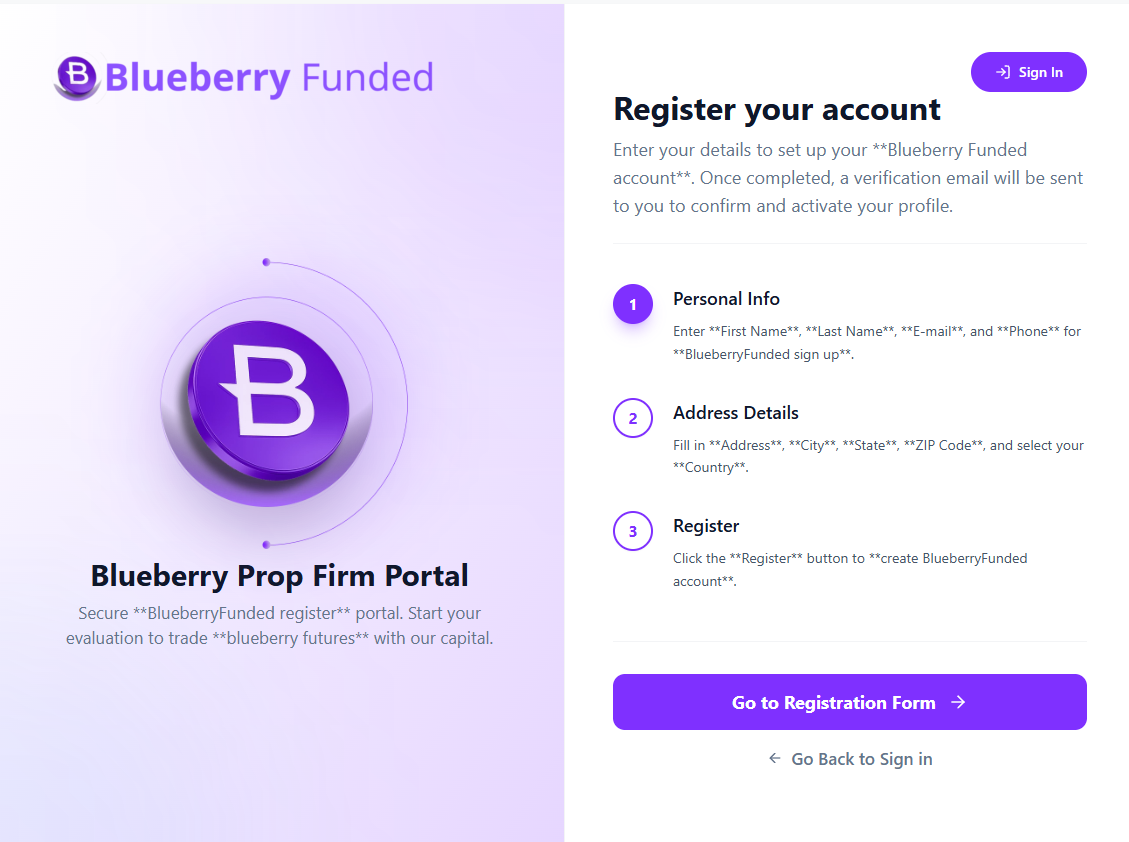Select the Address Details step heading
This screenshot has height=842, width=1129.
(x=735, y=412)
